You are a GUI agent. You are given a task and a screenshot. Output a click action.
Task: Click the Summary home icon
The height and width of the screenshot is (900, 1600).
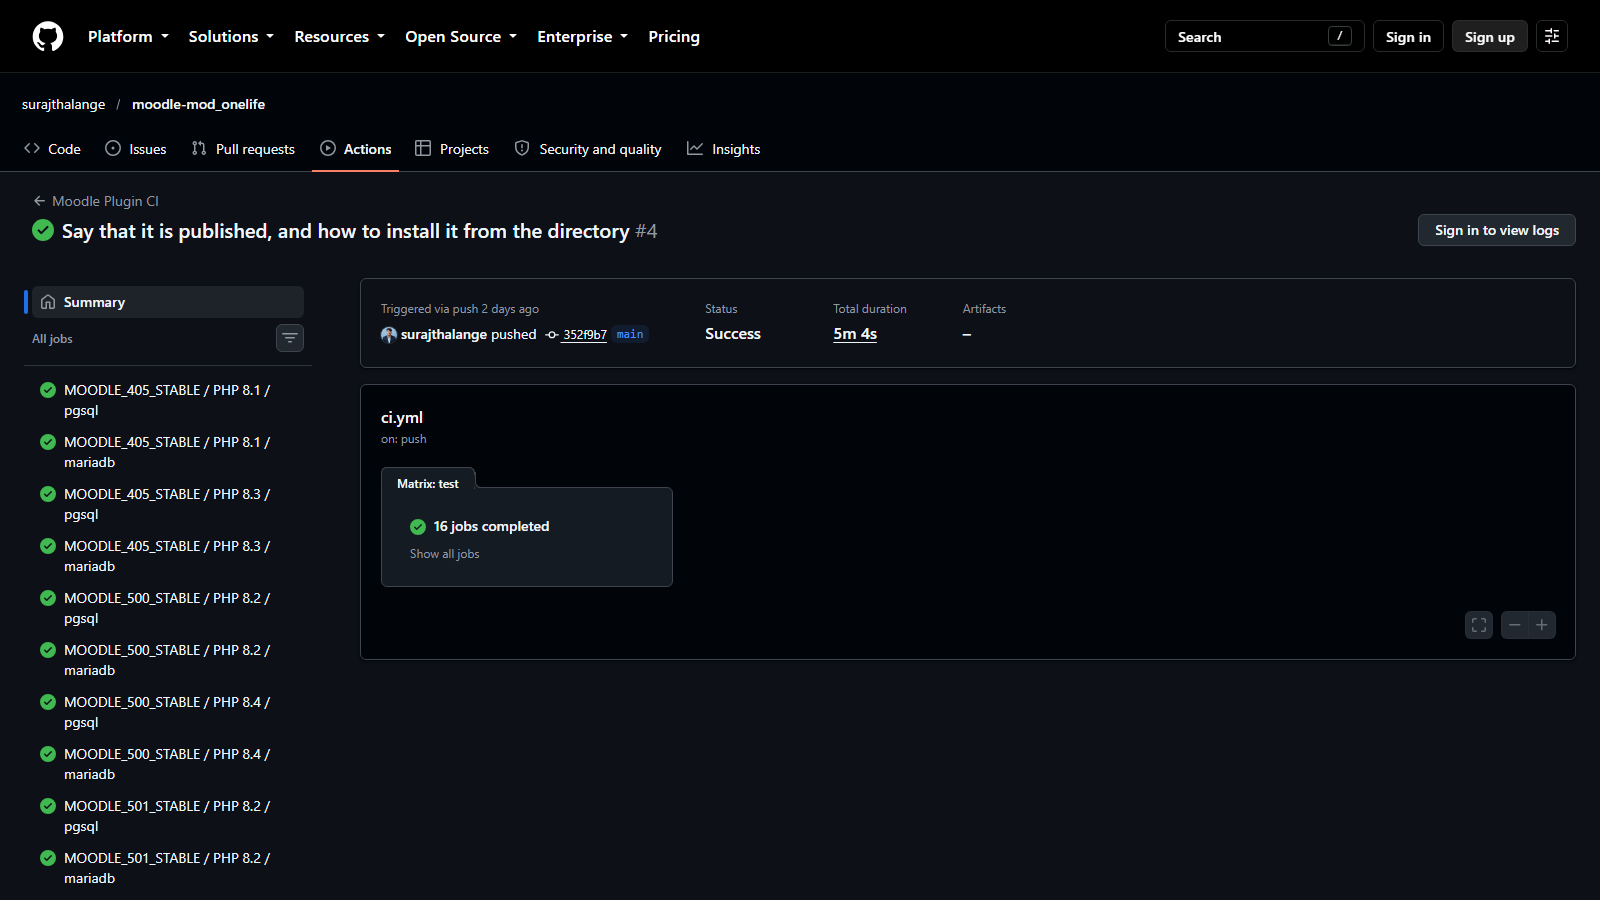(x=48, y=302)
